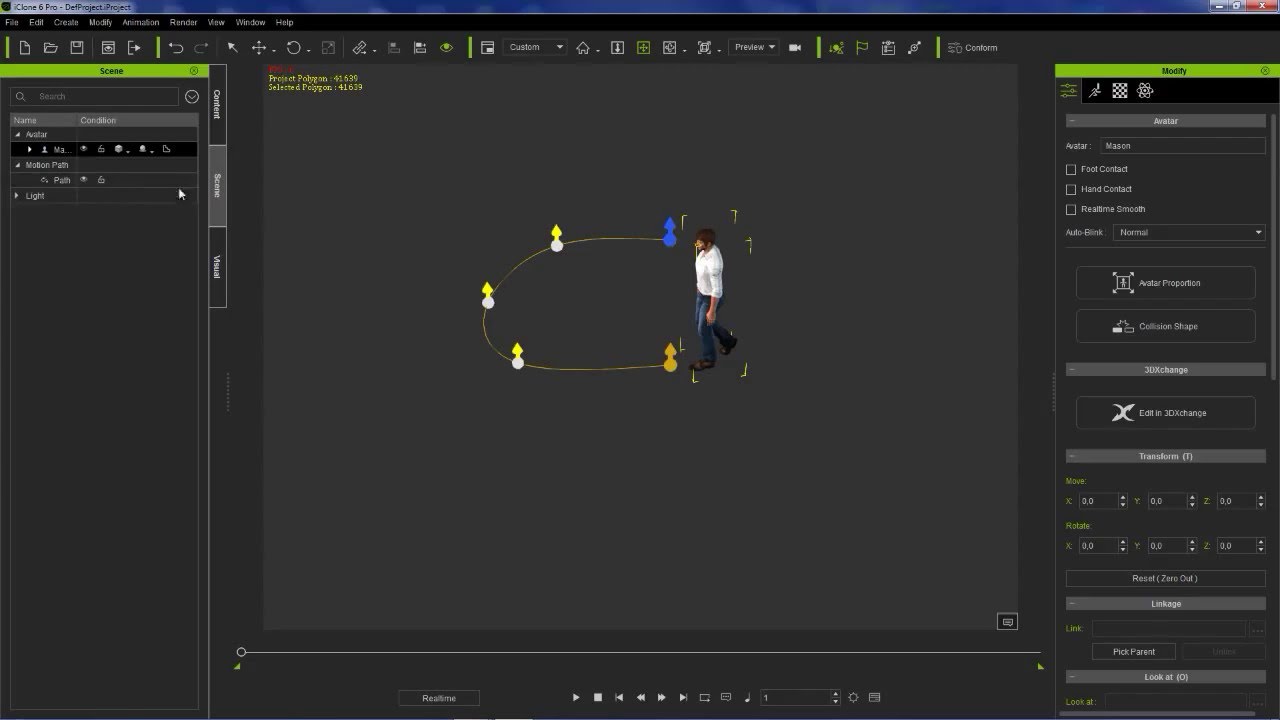
Task: Save the project with the floppy disk icon
Action: [x=77, y=47]
